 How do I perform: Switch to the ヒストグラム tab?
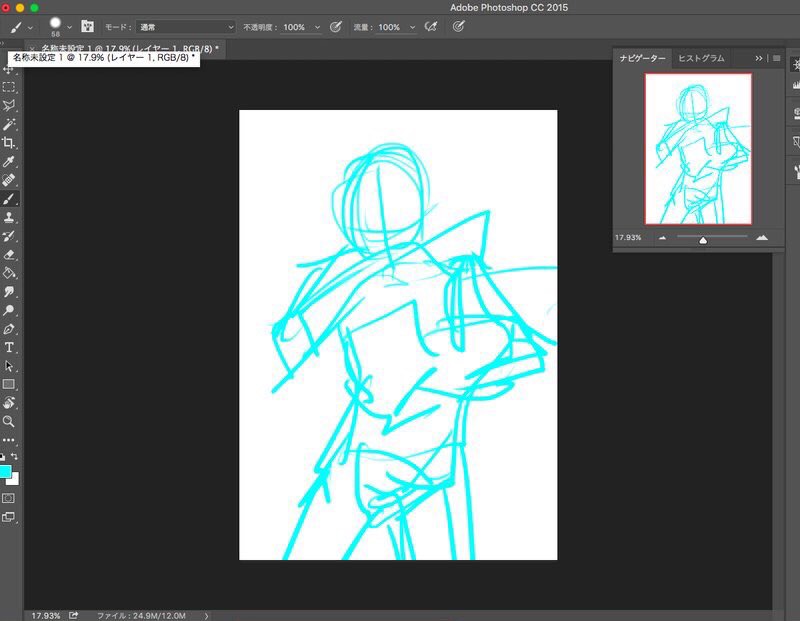pos(701,58)
